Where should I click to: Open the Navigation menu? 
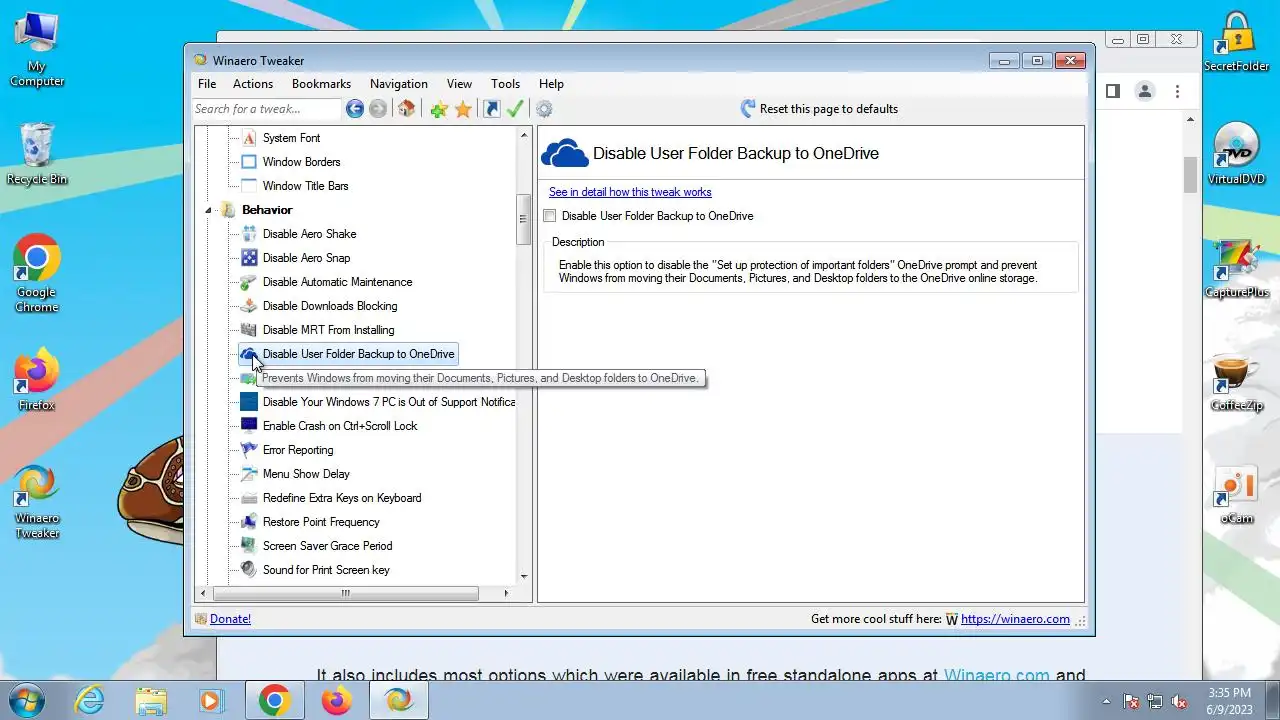click(399, 84)
